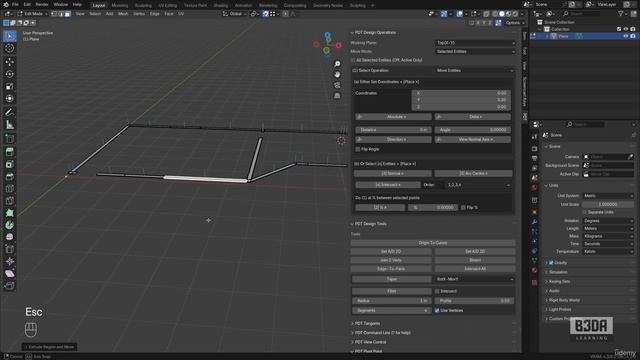The image size is (640, 360).
Task: Open the Select Operation dropdown
Action: [x=475, y=71]
